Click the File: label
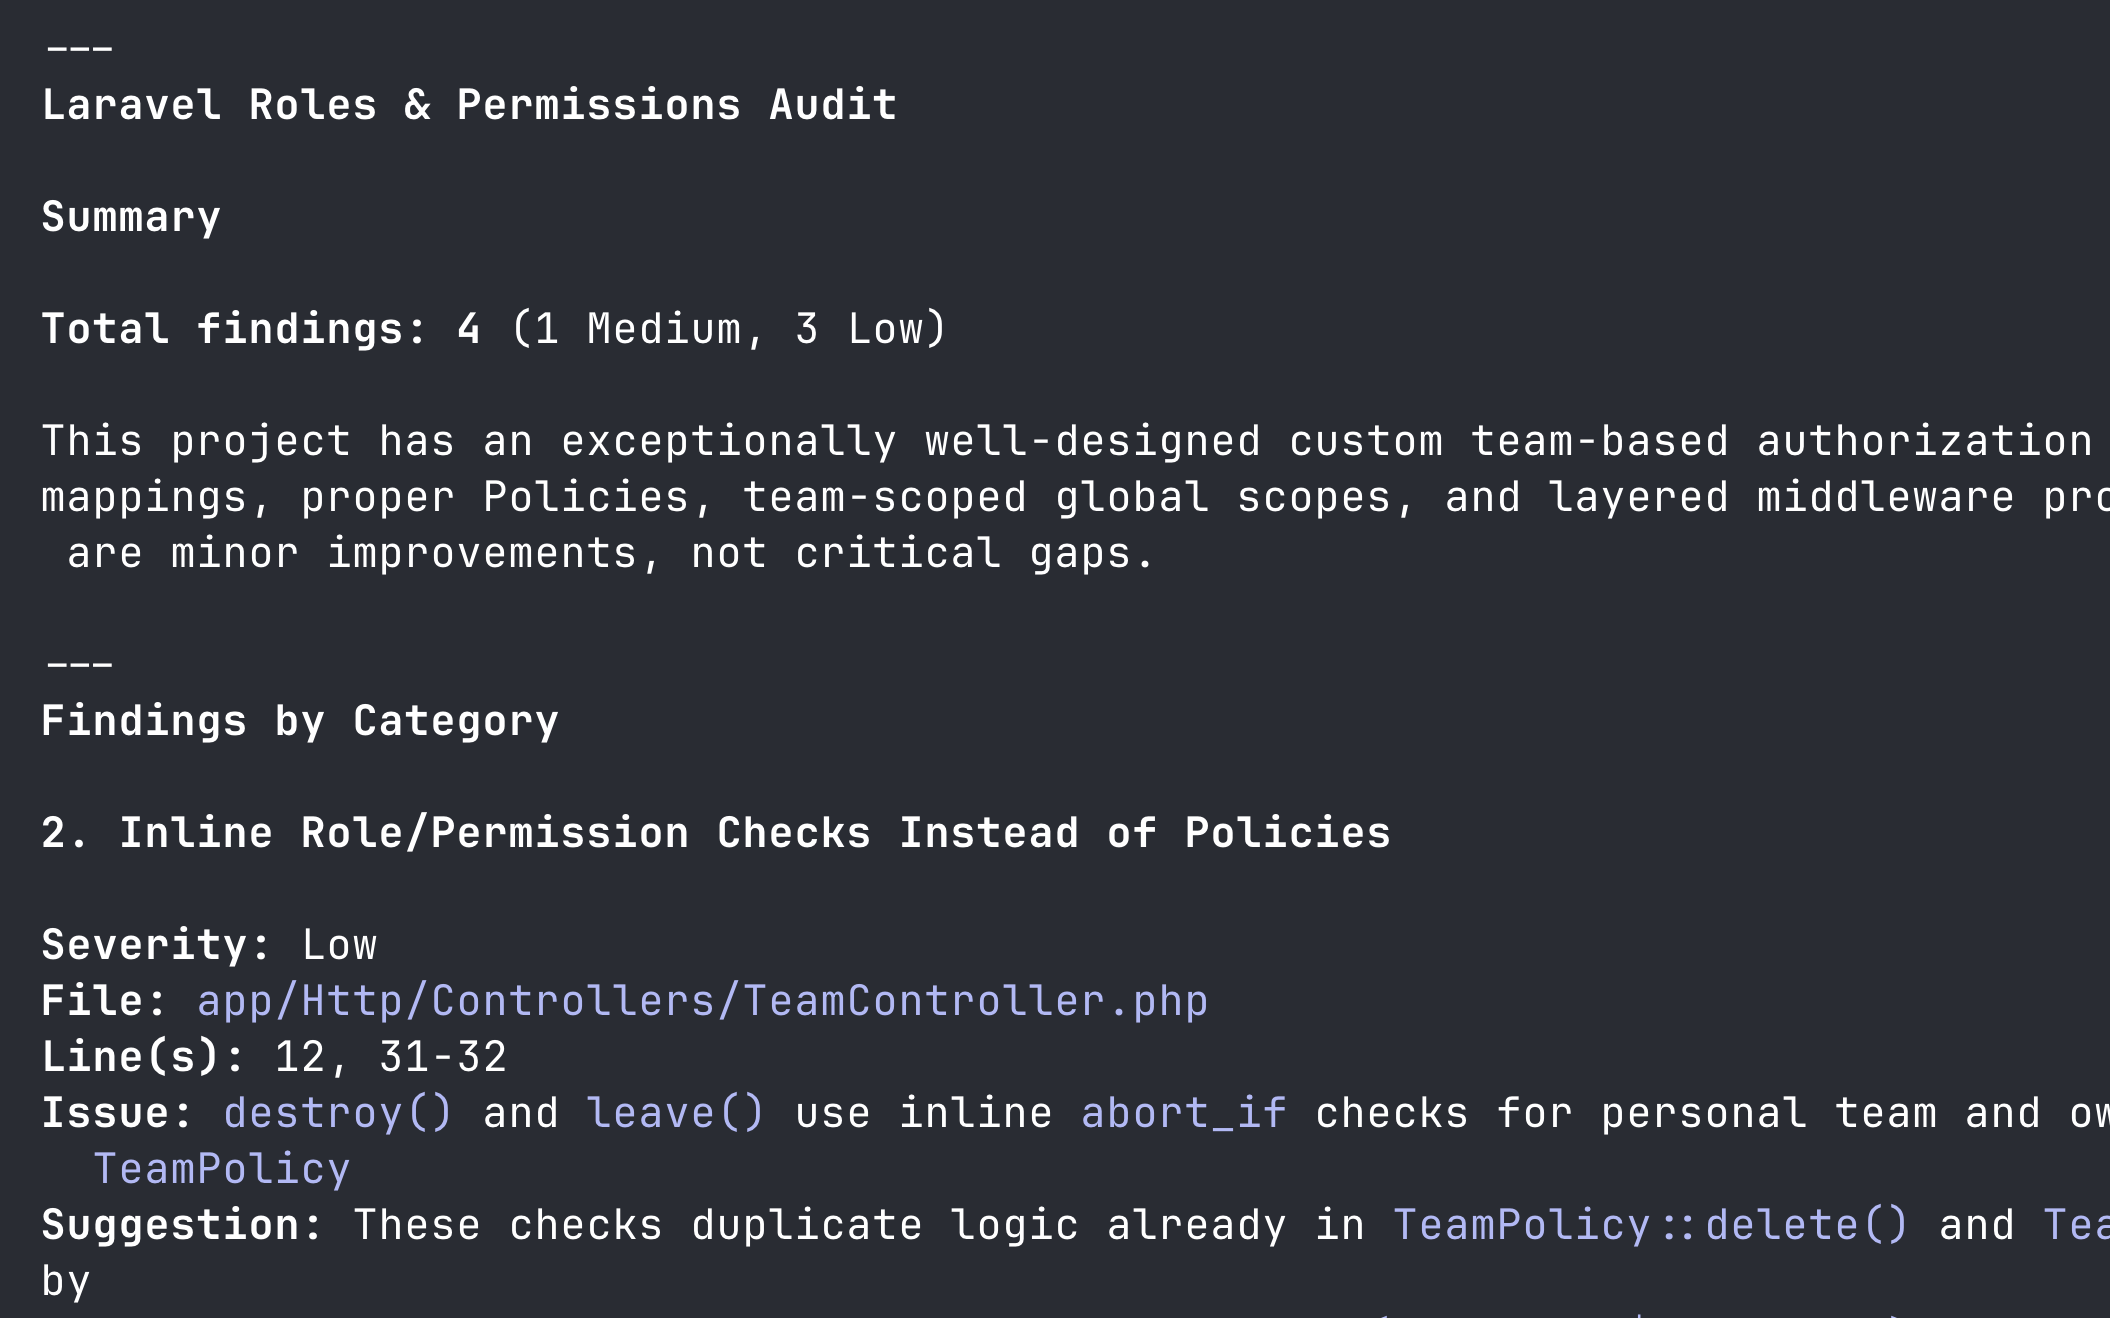Viewport: 2110px width, 1318px height. (104, 1001)
